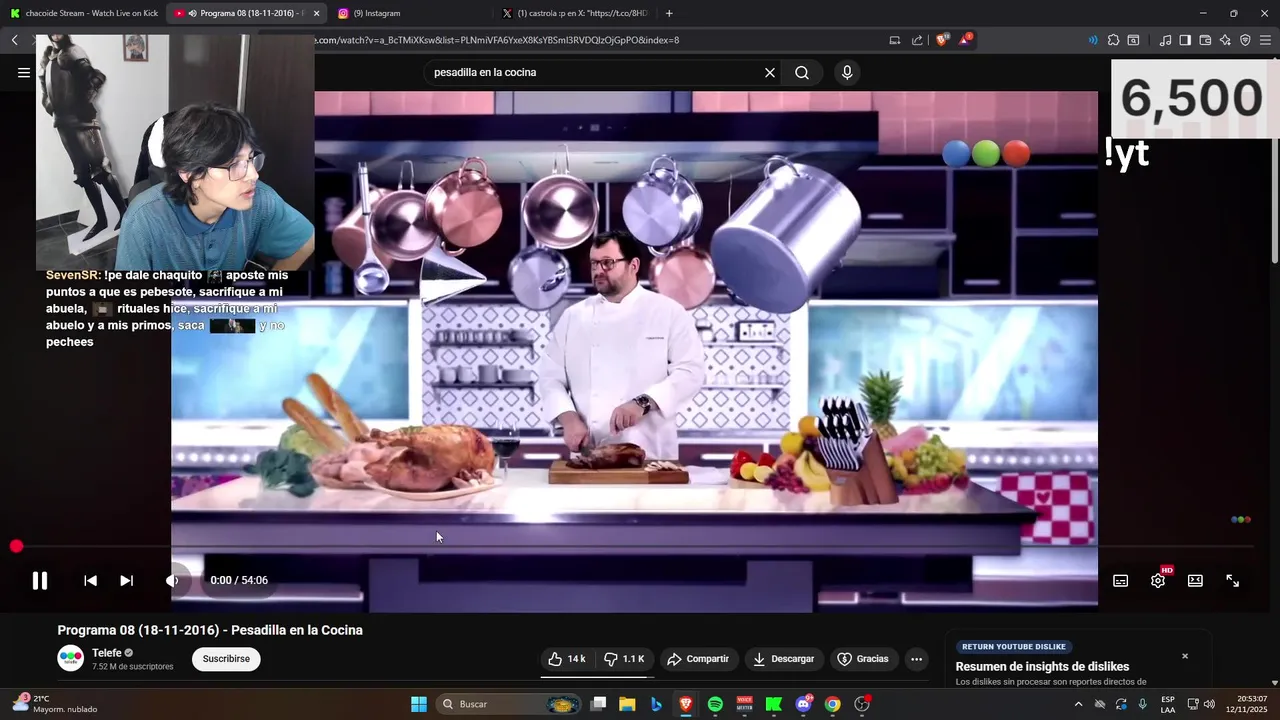Open a new browser tab
The height and width of the screenshot is (720, 1280).
coord(669,13)
